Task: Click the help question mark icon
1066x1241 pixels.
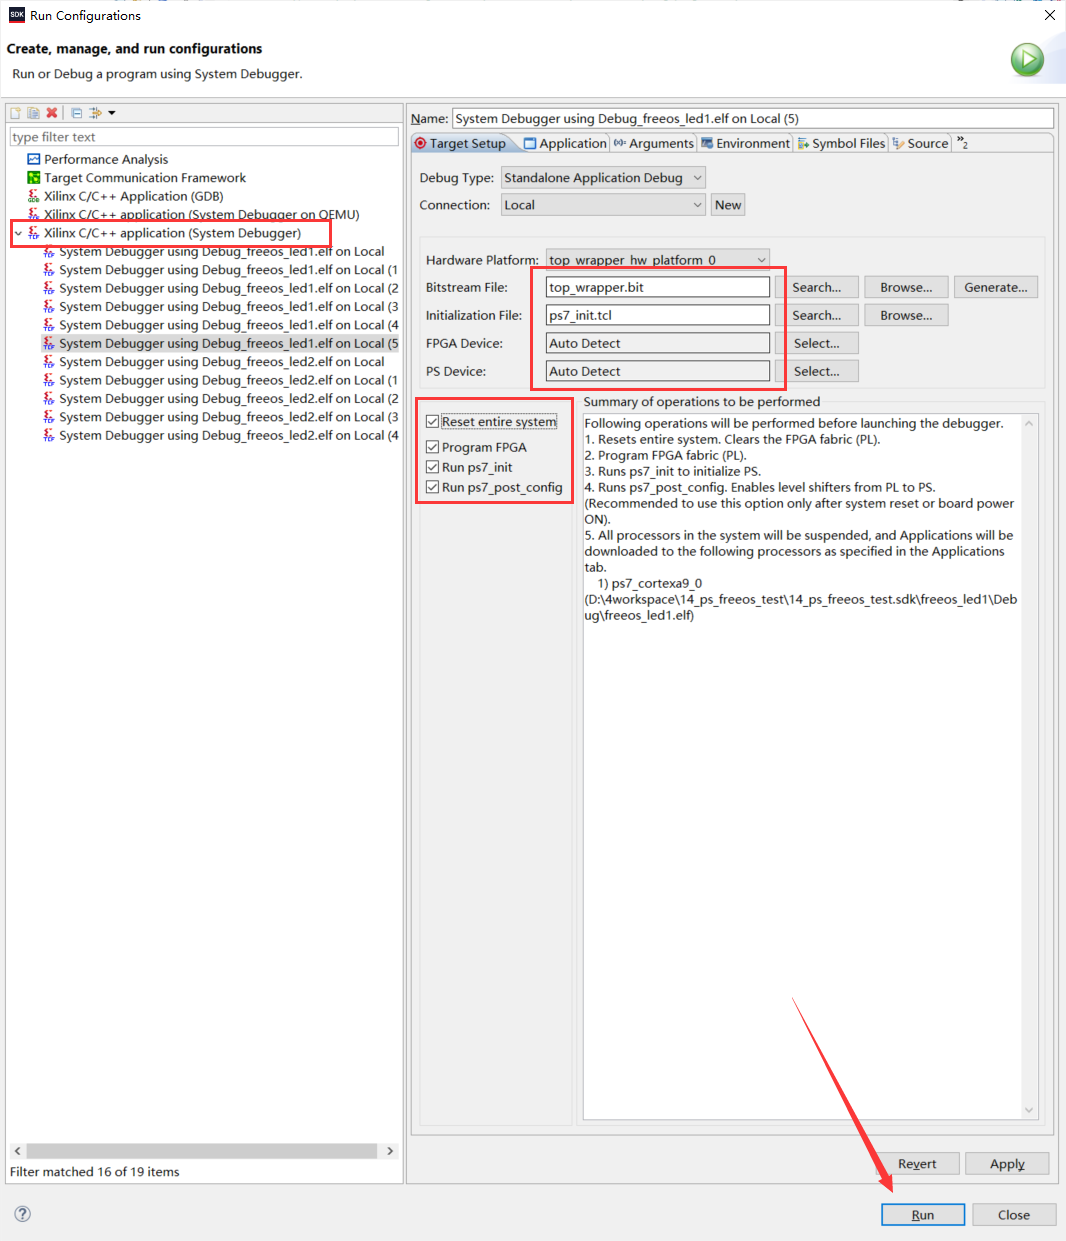Action: pos(23,1214)
